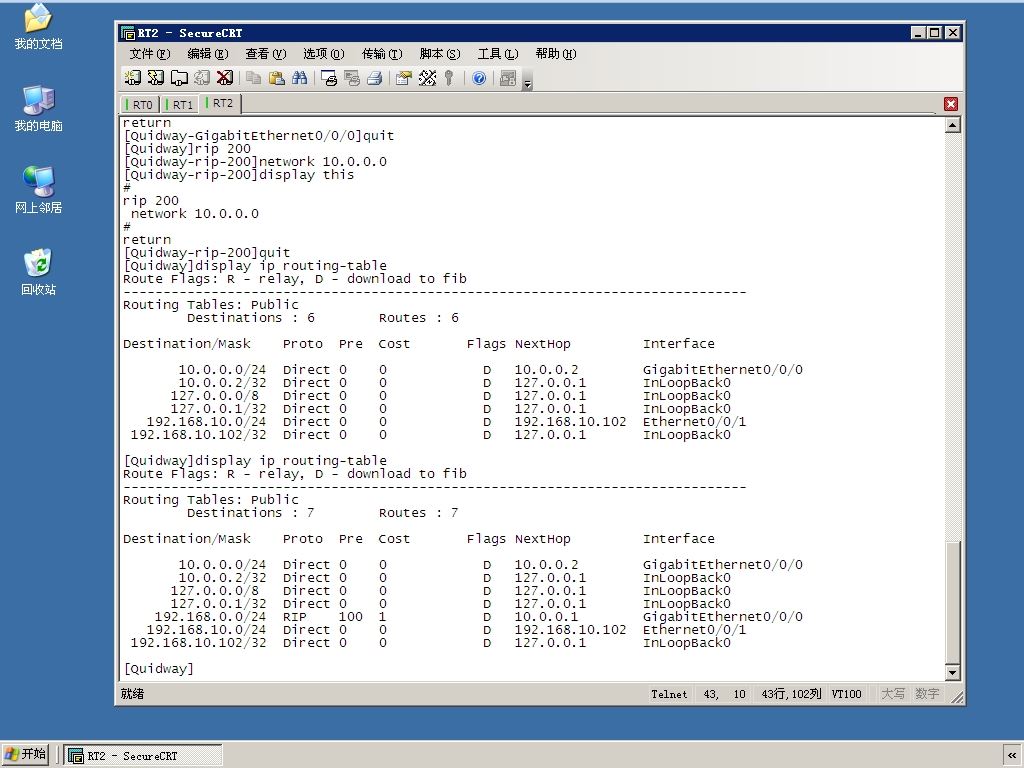This screenshot has height=768, width=1024.
Task: Select the 我的文档 desktop icon
Action: point(39,27)
